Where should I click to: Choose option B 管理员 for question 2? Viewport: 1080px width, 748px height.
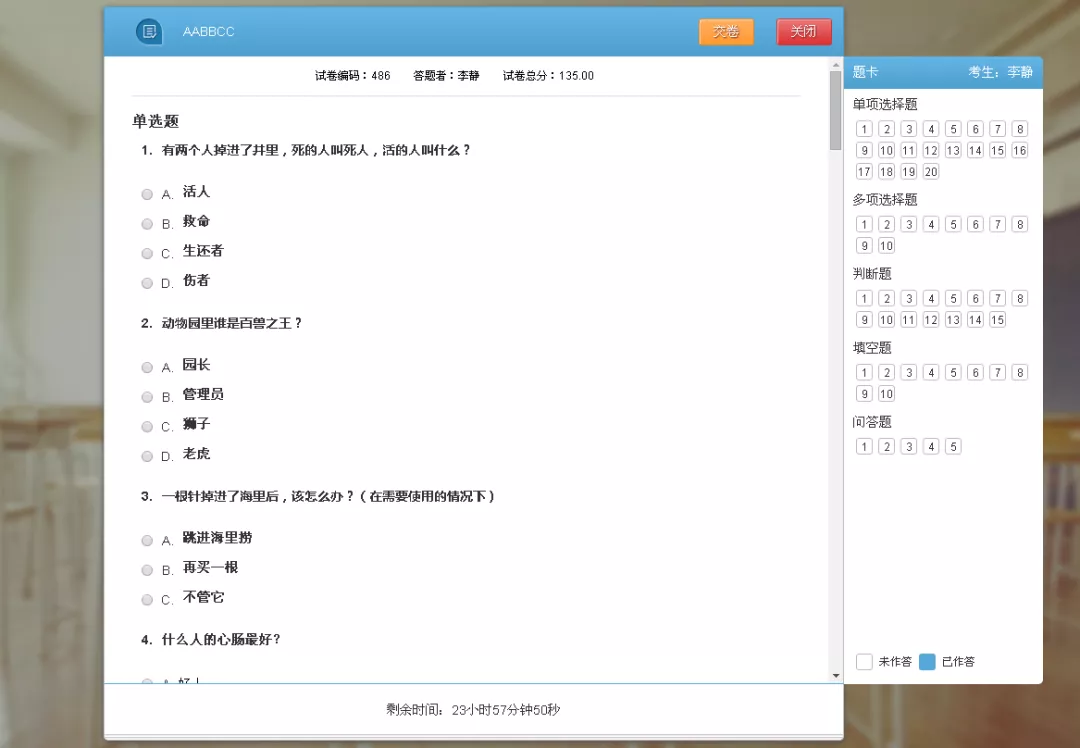click(x=147, y=397)
